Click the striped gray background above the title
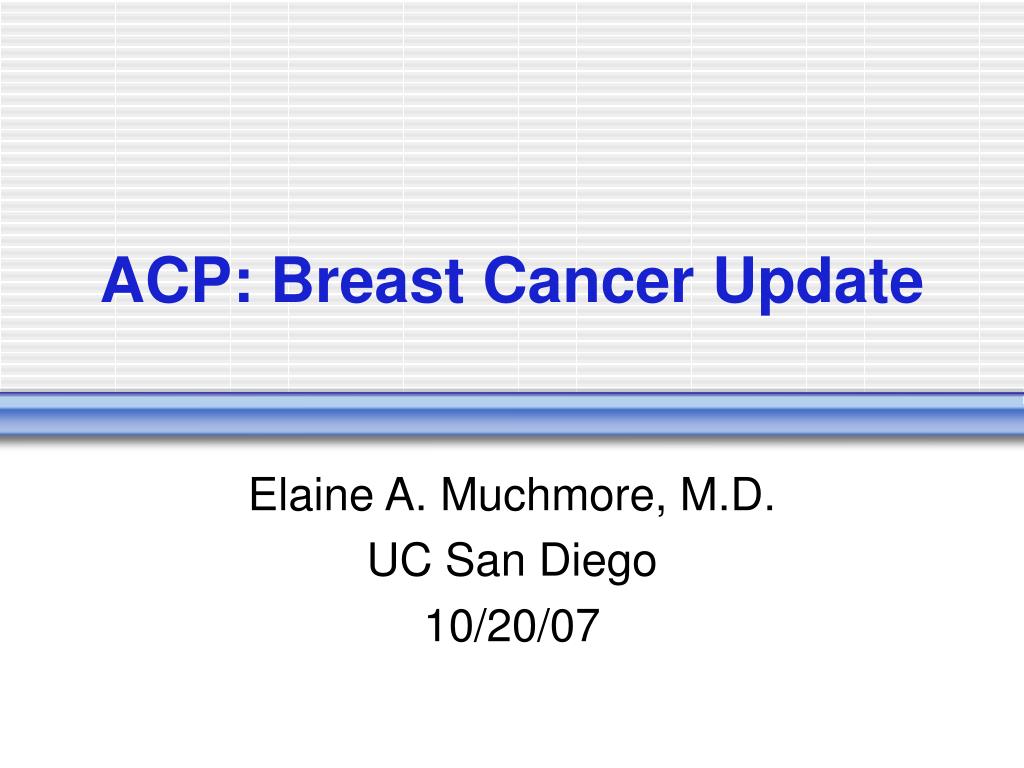1024x768 pixels. pyautogui.click(x=512, y=118)
